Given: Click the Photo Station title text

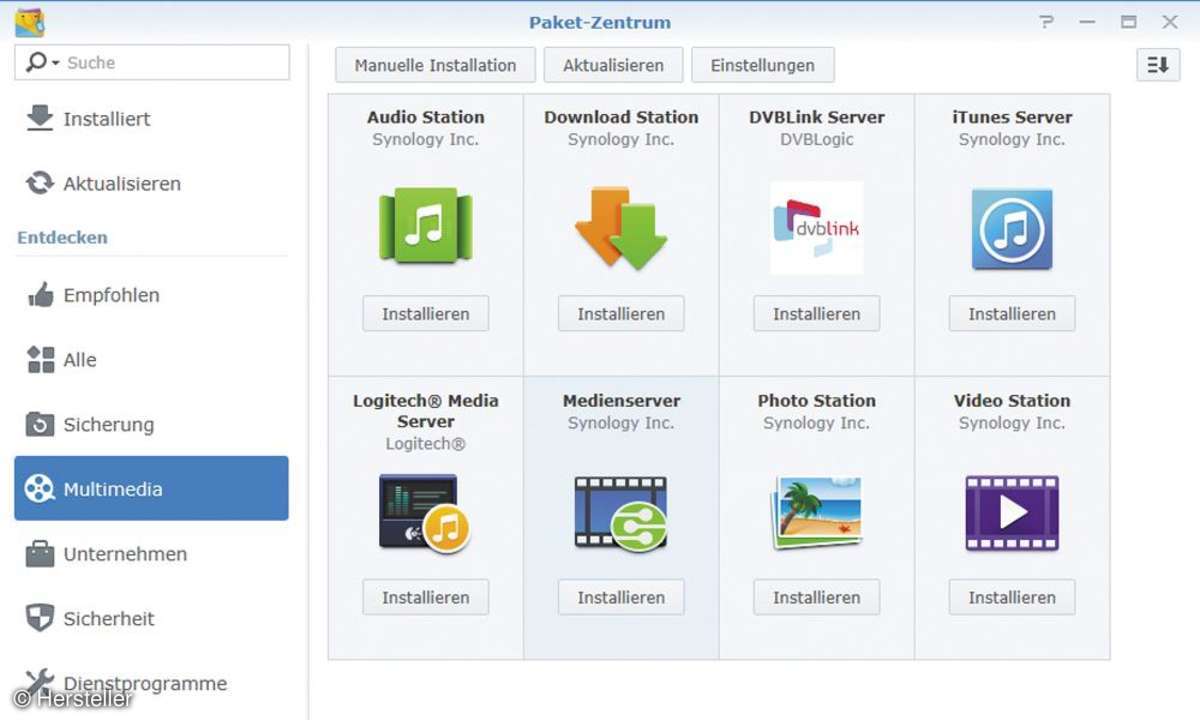Looking at the screenshot, I should (x=816, y=401).
